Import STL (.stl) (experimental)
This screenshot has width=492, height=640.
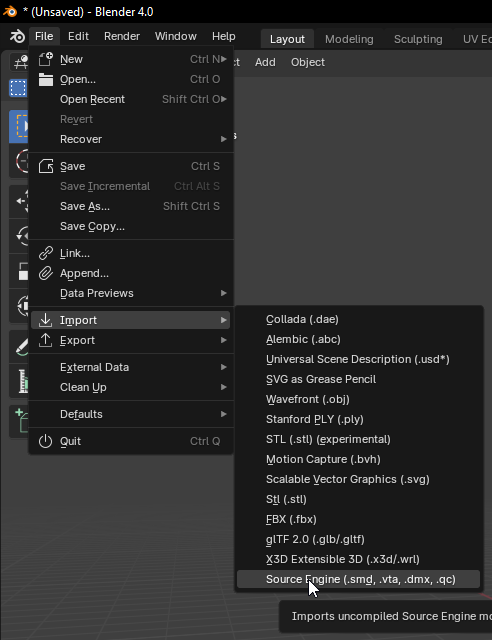[x=358, y=439]
